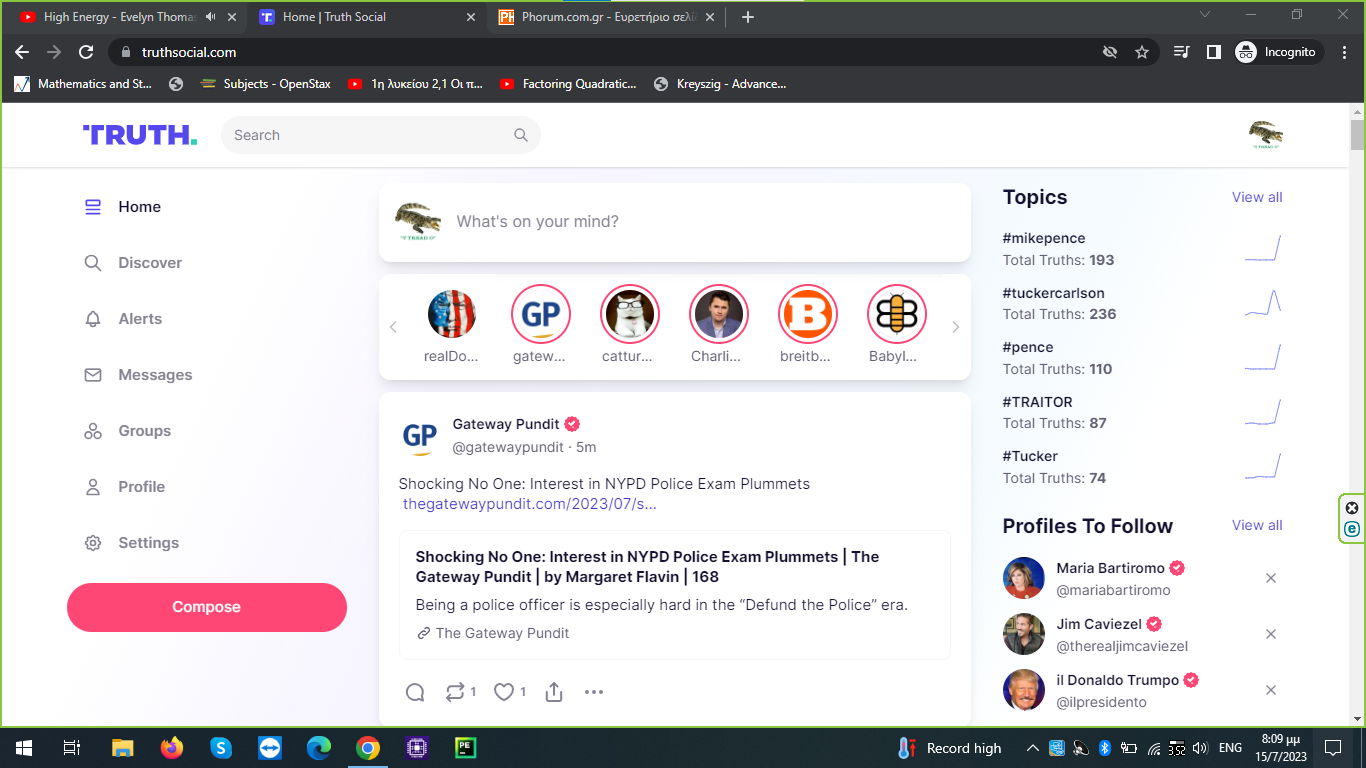Open the Mathematics and St... bookmark
This screenshot has width=1366, height=768.
click(x=83, y=84)
